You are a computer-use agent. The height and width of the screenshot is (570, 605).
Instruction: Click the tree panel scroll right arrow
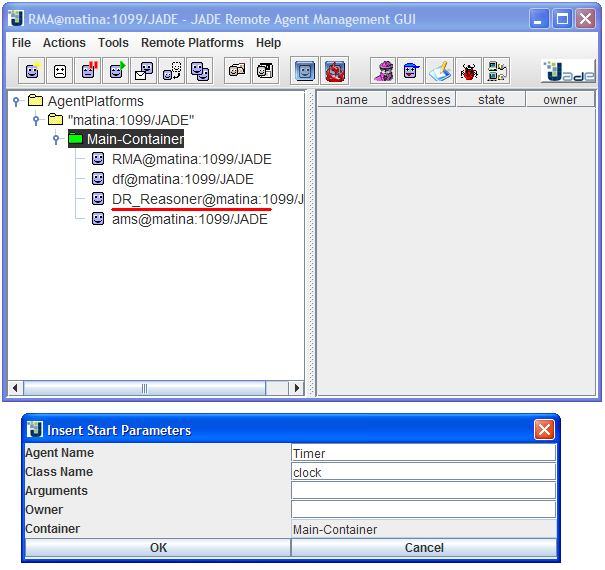coord(297,388)
